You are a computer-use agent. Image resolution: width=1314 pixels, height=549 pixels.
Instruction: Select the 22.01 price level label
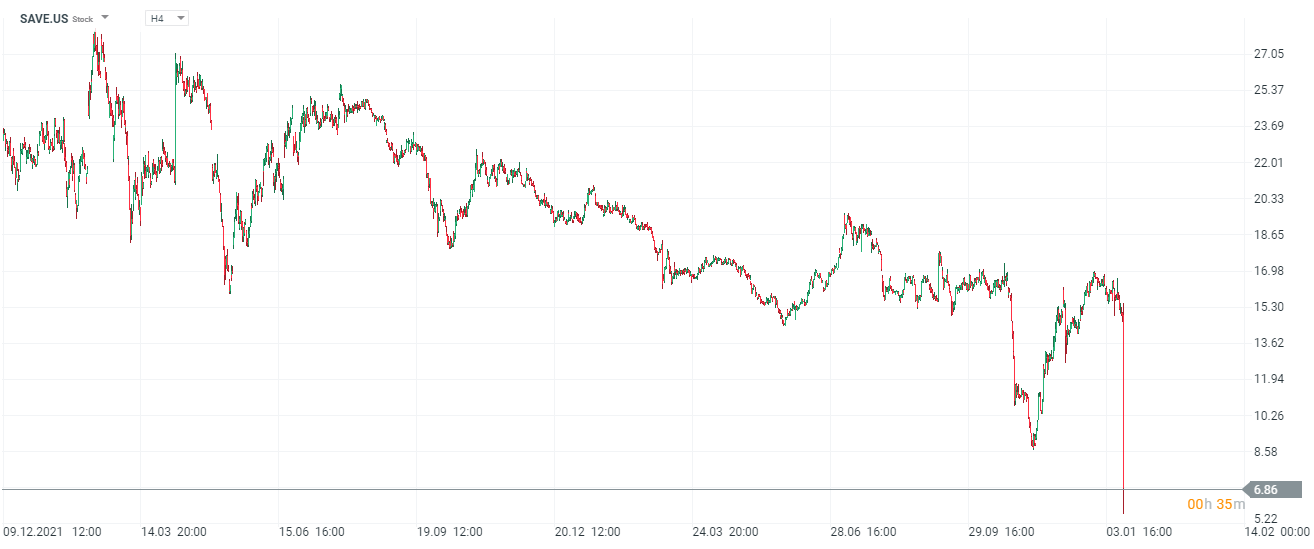click(x=1268, y=162)
